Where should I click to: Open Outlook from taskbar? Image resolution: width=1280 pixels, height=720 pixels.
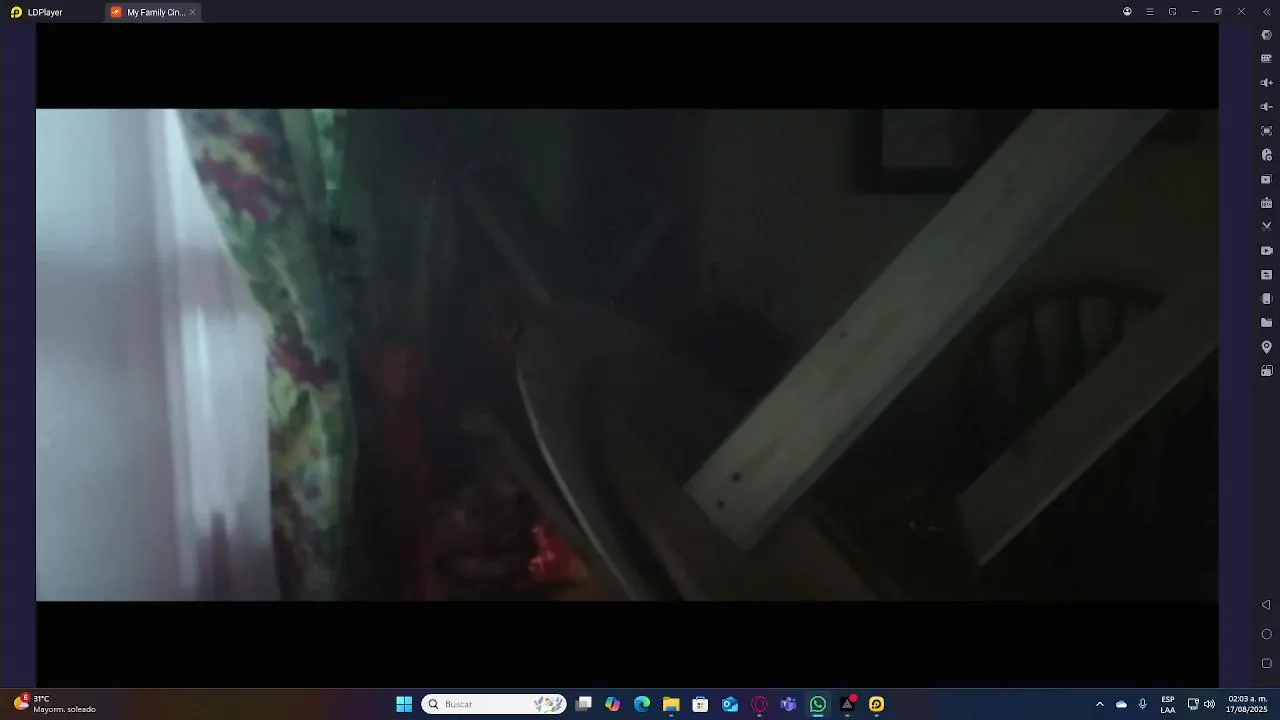click(x=730, y=704)
